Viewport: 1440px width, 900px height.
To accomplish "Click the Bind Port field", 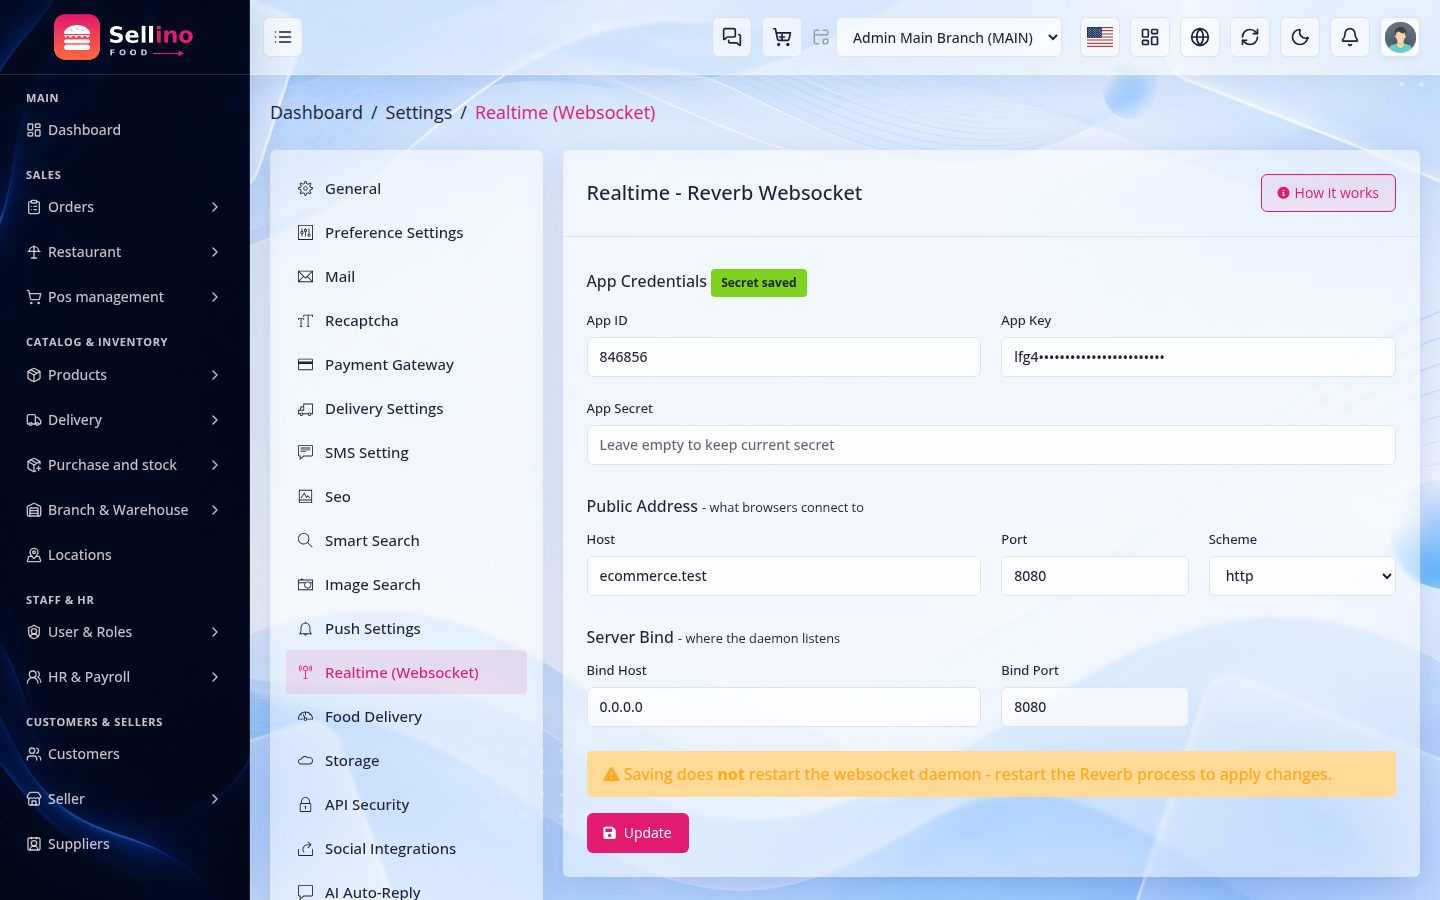I will click(x=1095, y=707).
